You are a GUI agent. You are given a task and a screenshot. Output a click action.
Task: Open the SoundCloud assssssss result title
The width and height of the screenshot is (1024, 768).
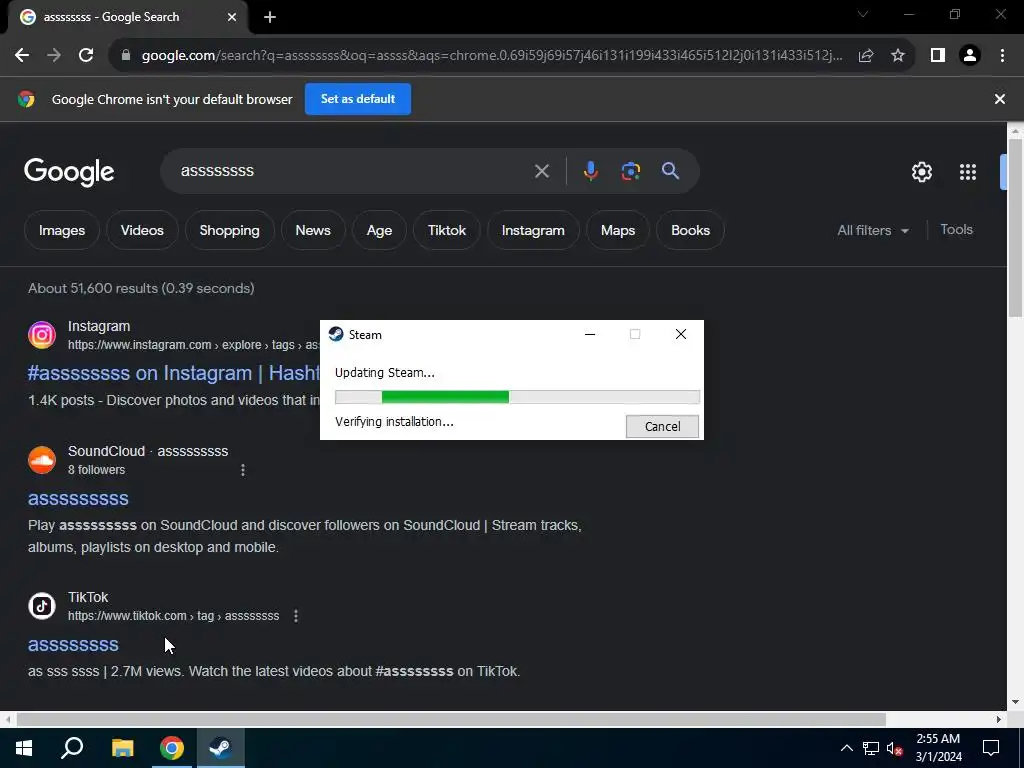[78, 499]
